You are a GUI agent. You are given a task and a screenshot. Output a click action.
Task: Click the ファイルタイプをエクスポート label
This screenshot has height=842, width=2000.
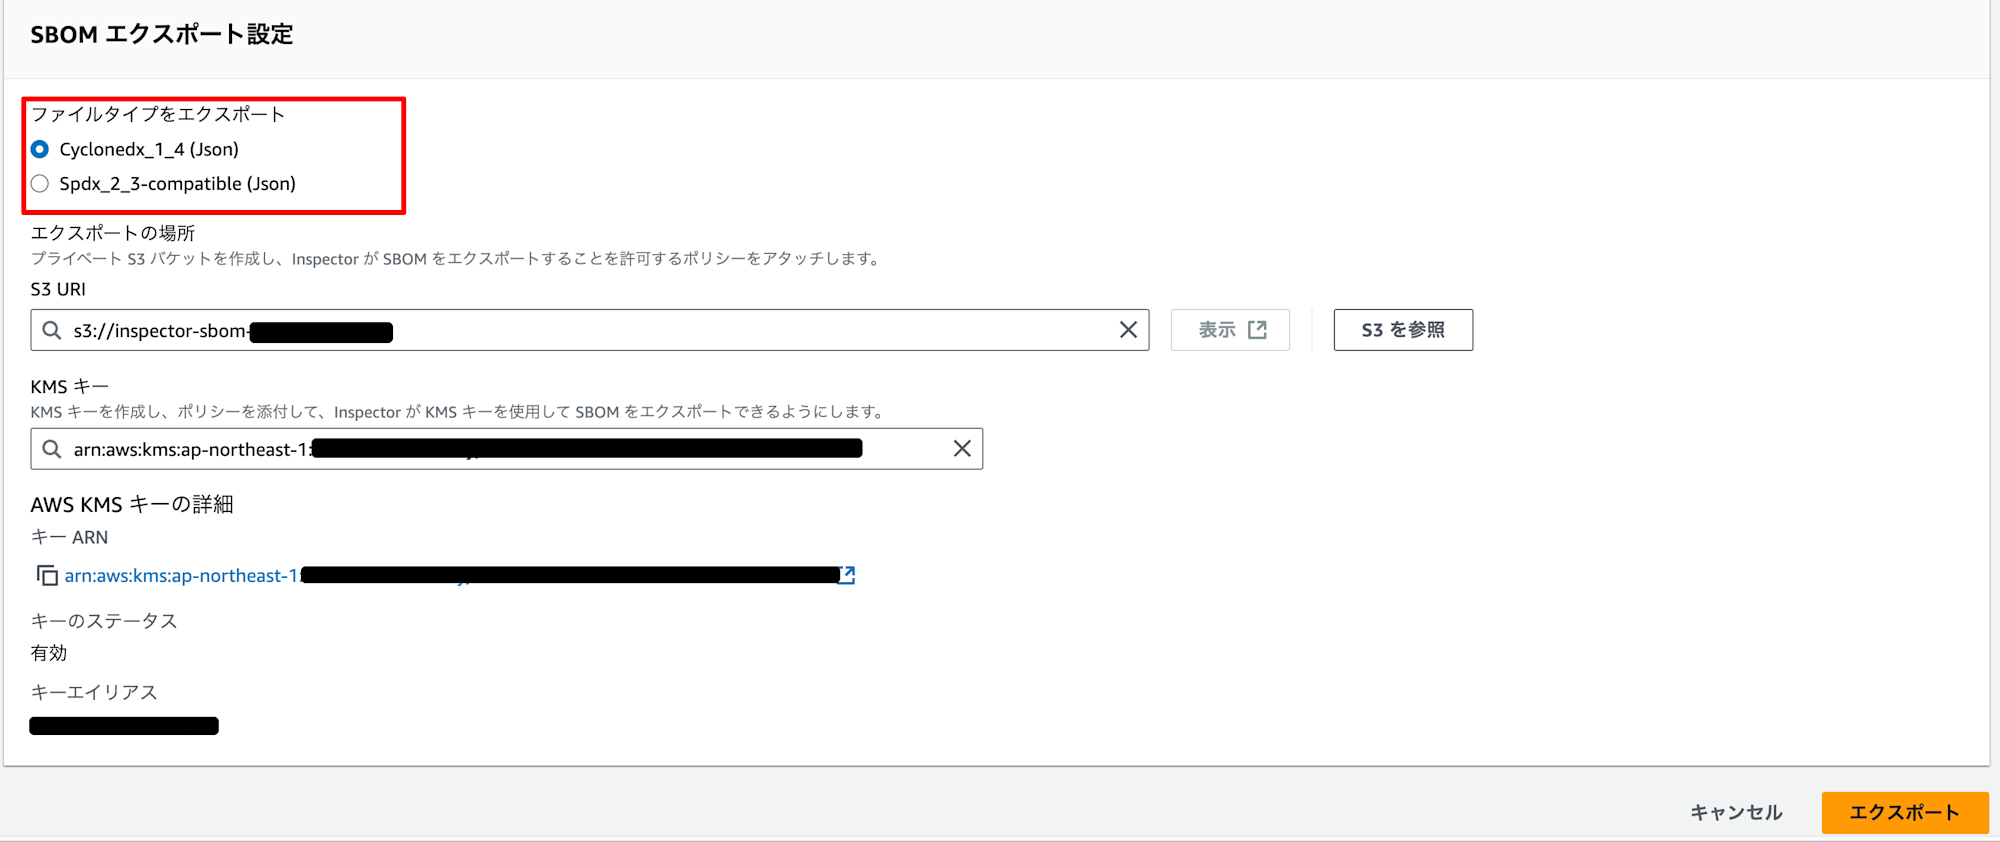click(x=158, y=114)
